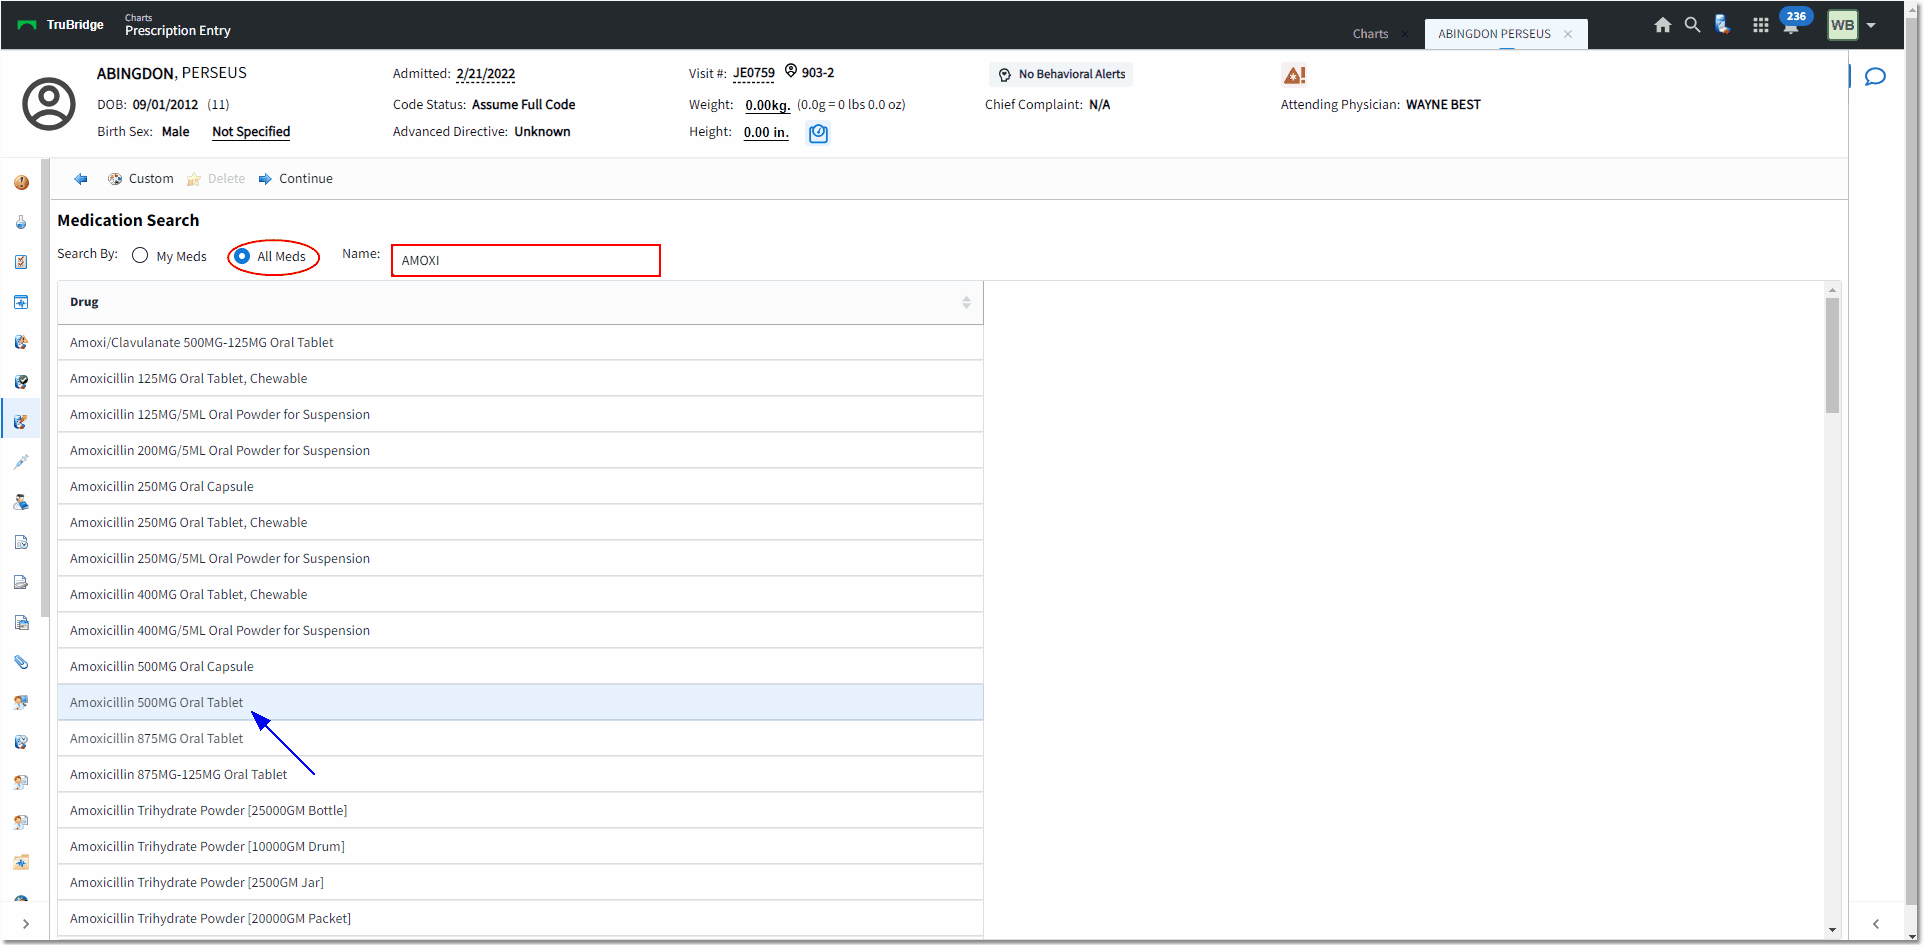Click the Drug column header
This screenshot has height=947, width=1924.
point(520,302)
